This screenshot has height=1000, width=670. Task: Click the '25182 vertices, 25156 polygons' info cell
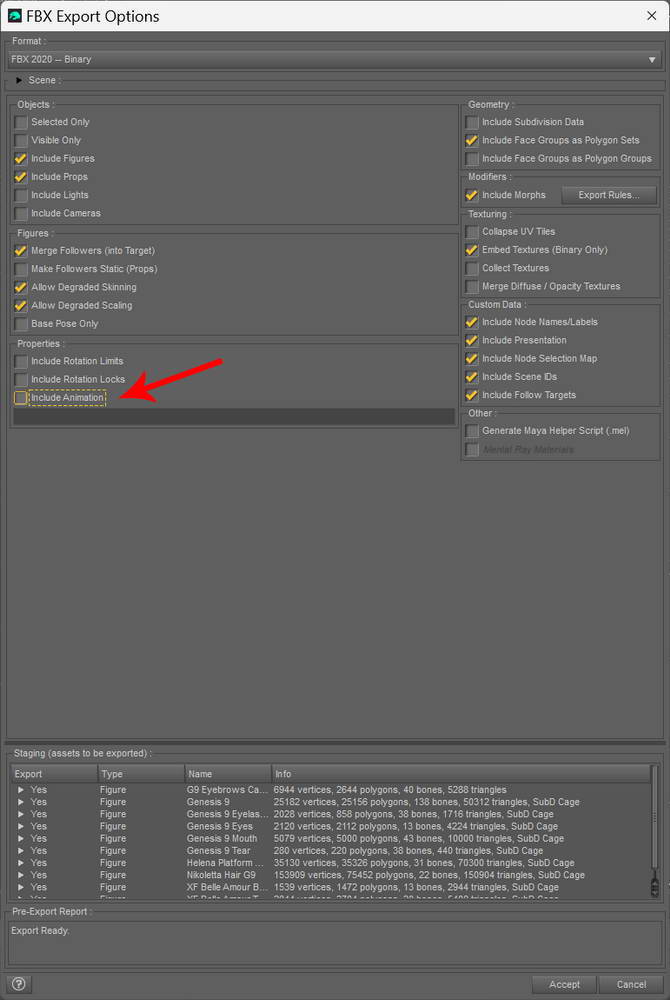tap(426, 802)
